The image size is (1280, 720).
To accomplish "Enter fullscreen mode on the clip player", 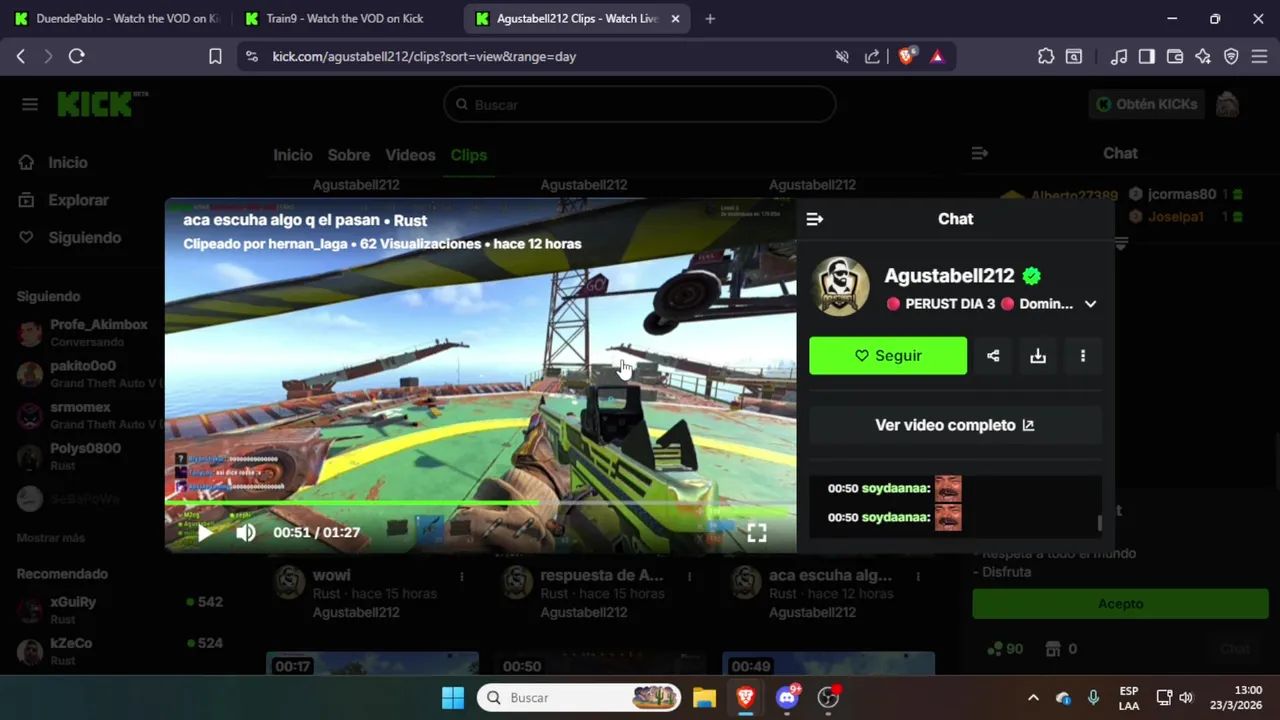I will coord(757,533).
